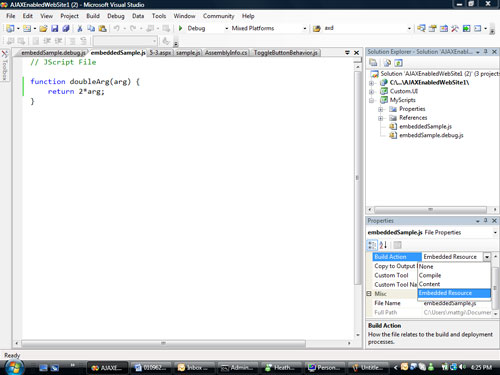The width and height of the screenshot is (500, 375).
Task: Open Object Browser toolbar icon
Action: point(444,28)
